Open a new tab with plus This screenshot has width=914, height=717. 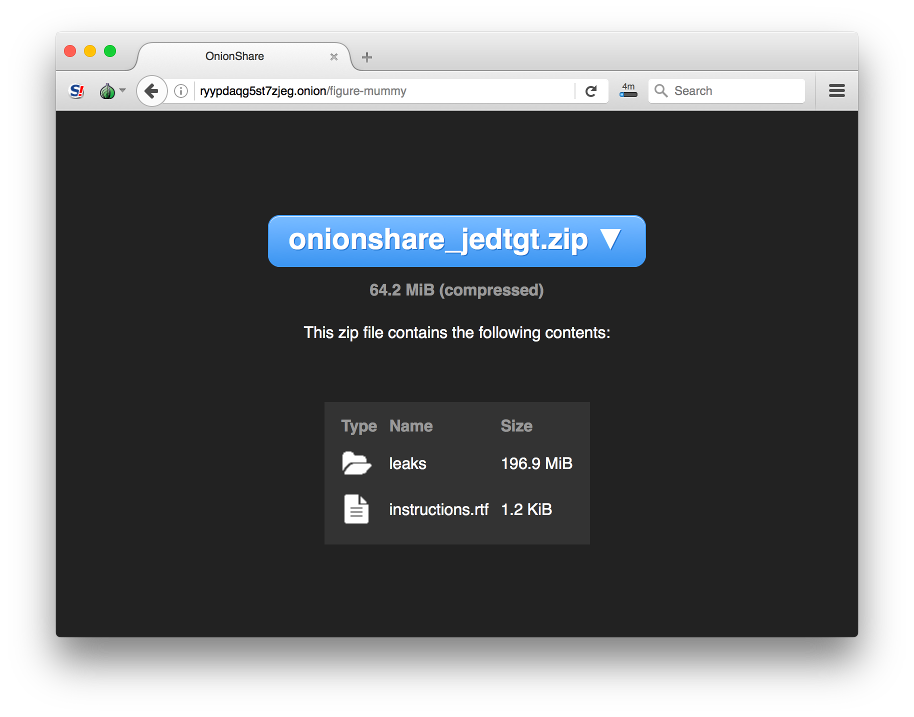pyautogui.click(x=367, y=57)
